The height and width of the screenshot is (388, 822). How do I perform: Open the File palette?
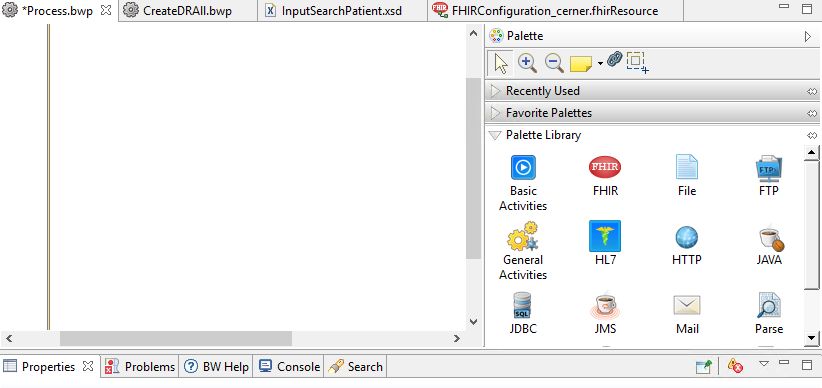tap(686, 176)
